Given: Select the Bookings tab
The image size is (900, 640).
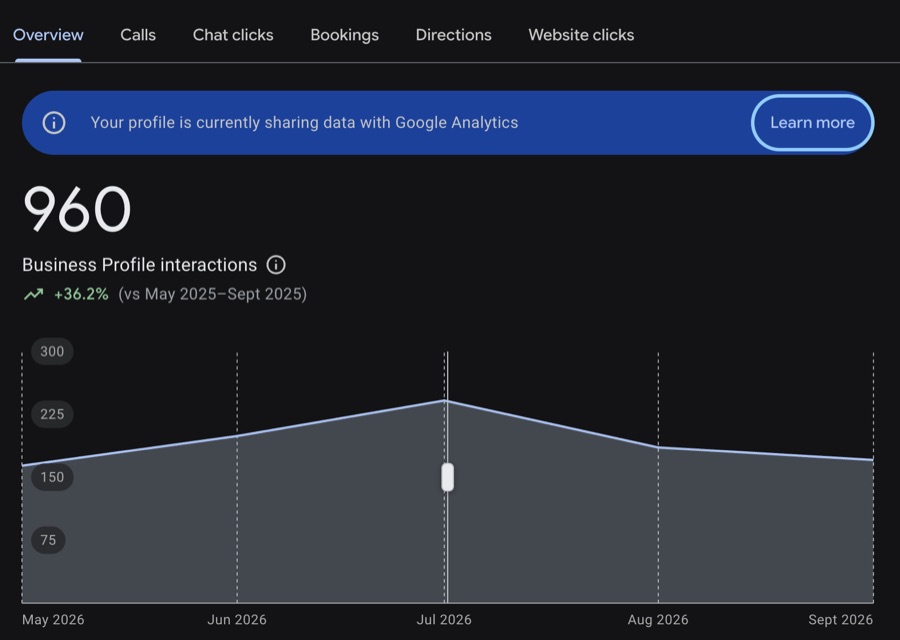Looking at the screenshot, I should pyautogui.click(x=344, y=35).
